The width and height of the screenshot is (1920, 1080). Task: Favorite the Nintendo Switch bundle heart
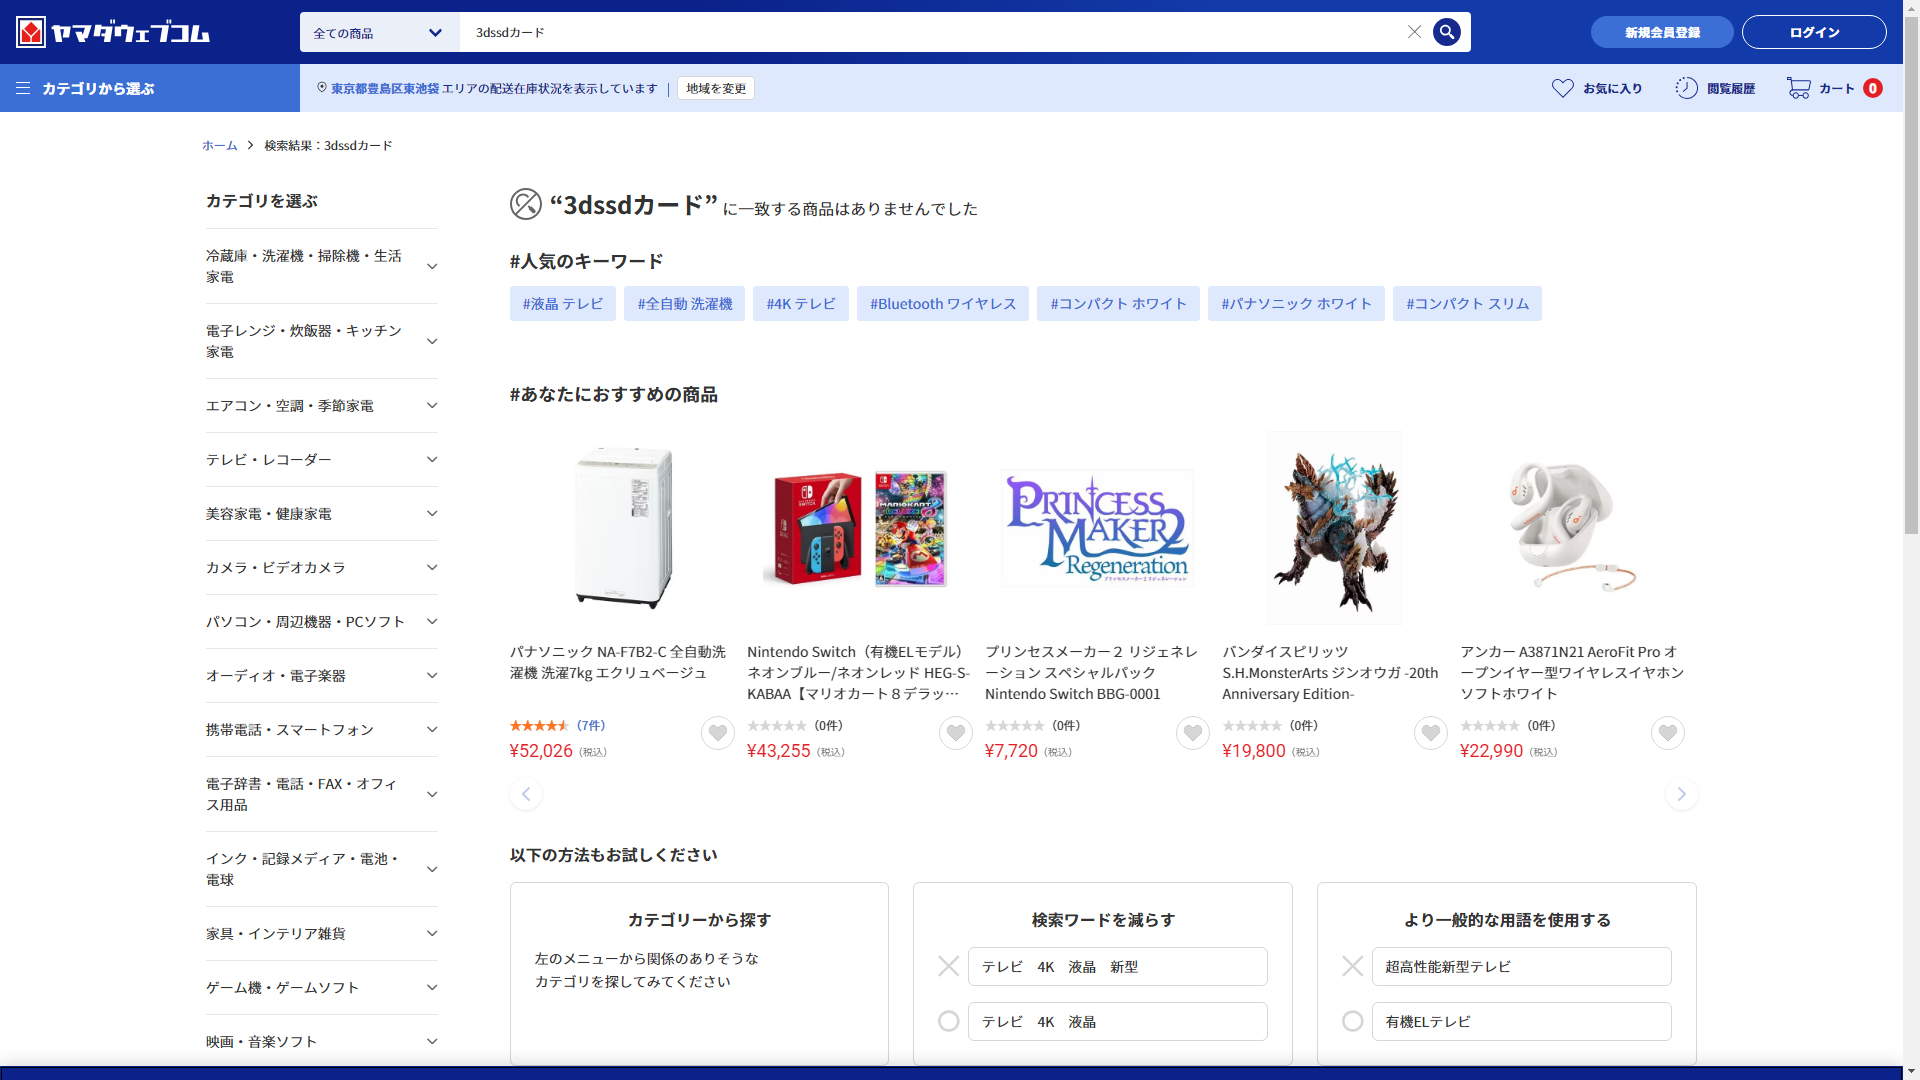955,734
